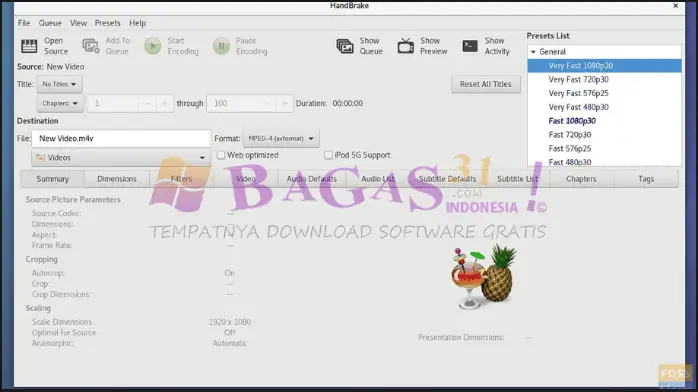Screen dimensions: 698x392
Task: Select the Very Fast 1080p30 preset
Action: pyautogui.click(x=605, y=65)
